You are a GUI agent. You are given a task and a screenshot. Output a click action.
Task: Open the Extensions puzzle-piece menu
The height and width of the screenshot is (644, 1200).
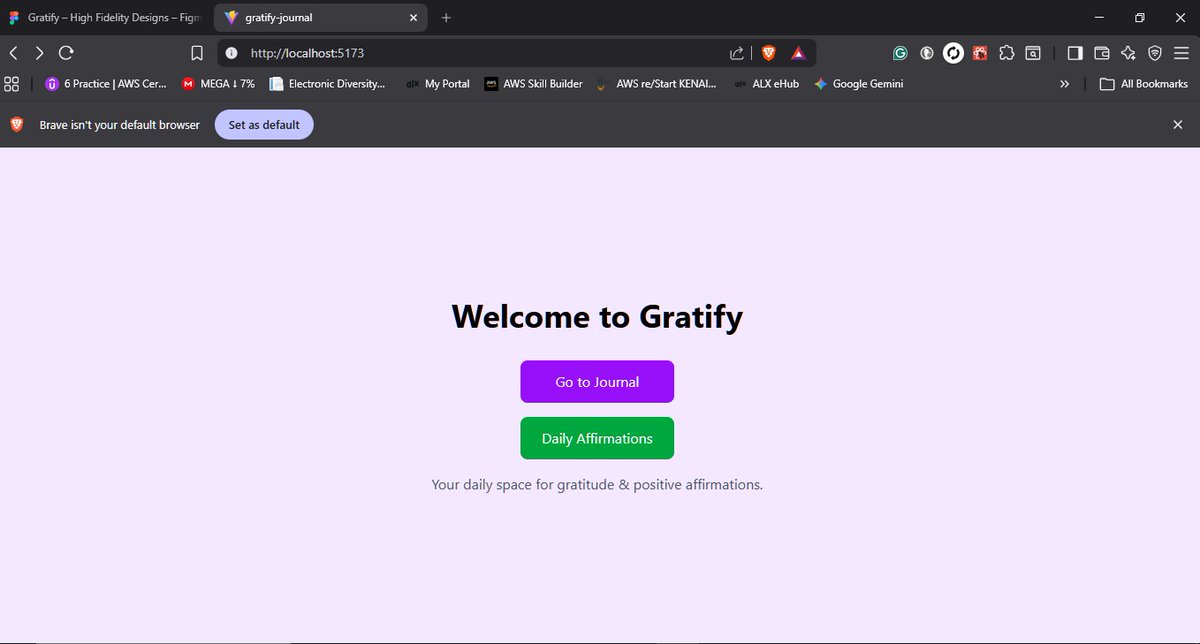click(x=1007, y=53)
